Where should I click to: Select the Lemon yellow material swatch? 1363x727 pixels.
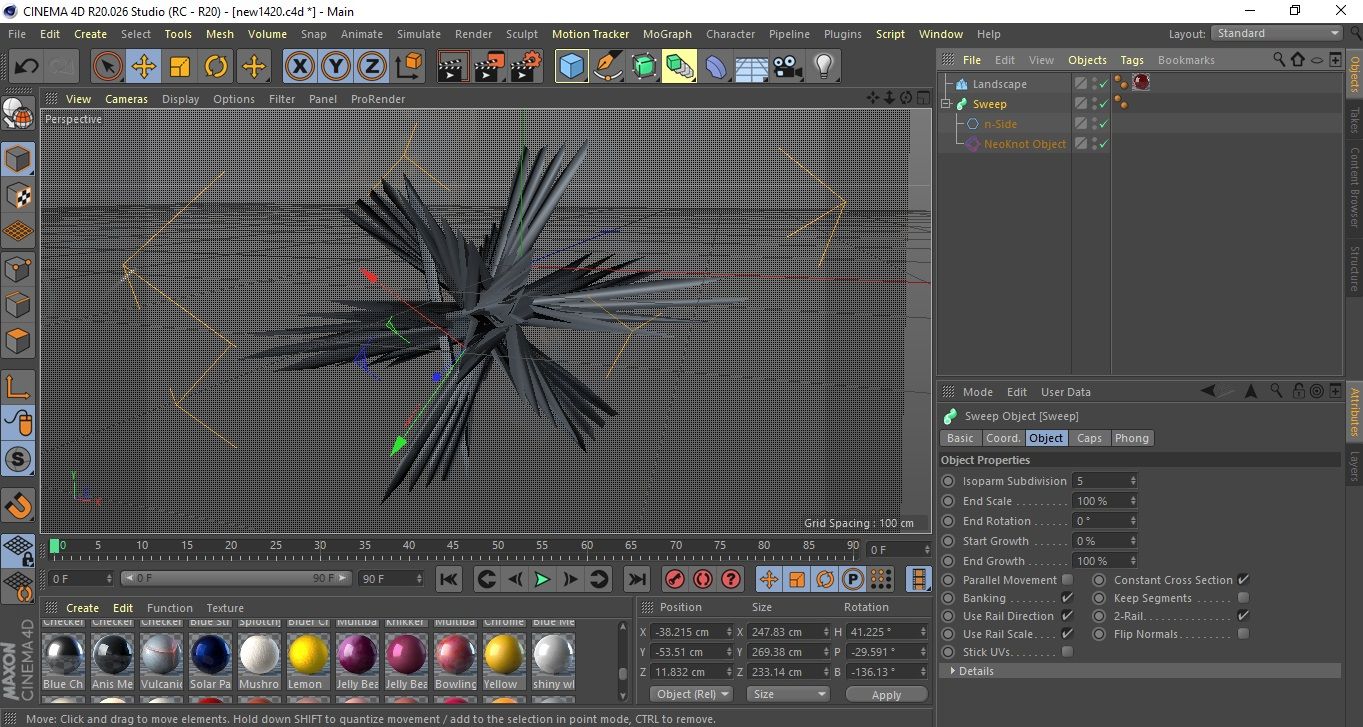click(308, 655)
